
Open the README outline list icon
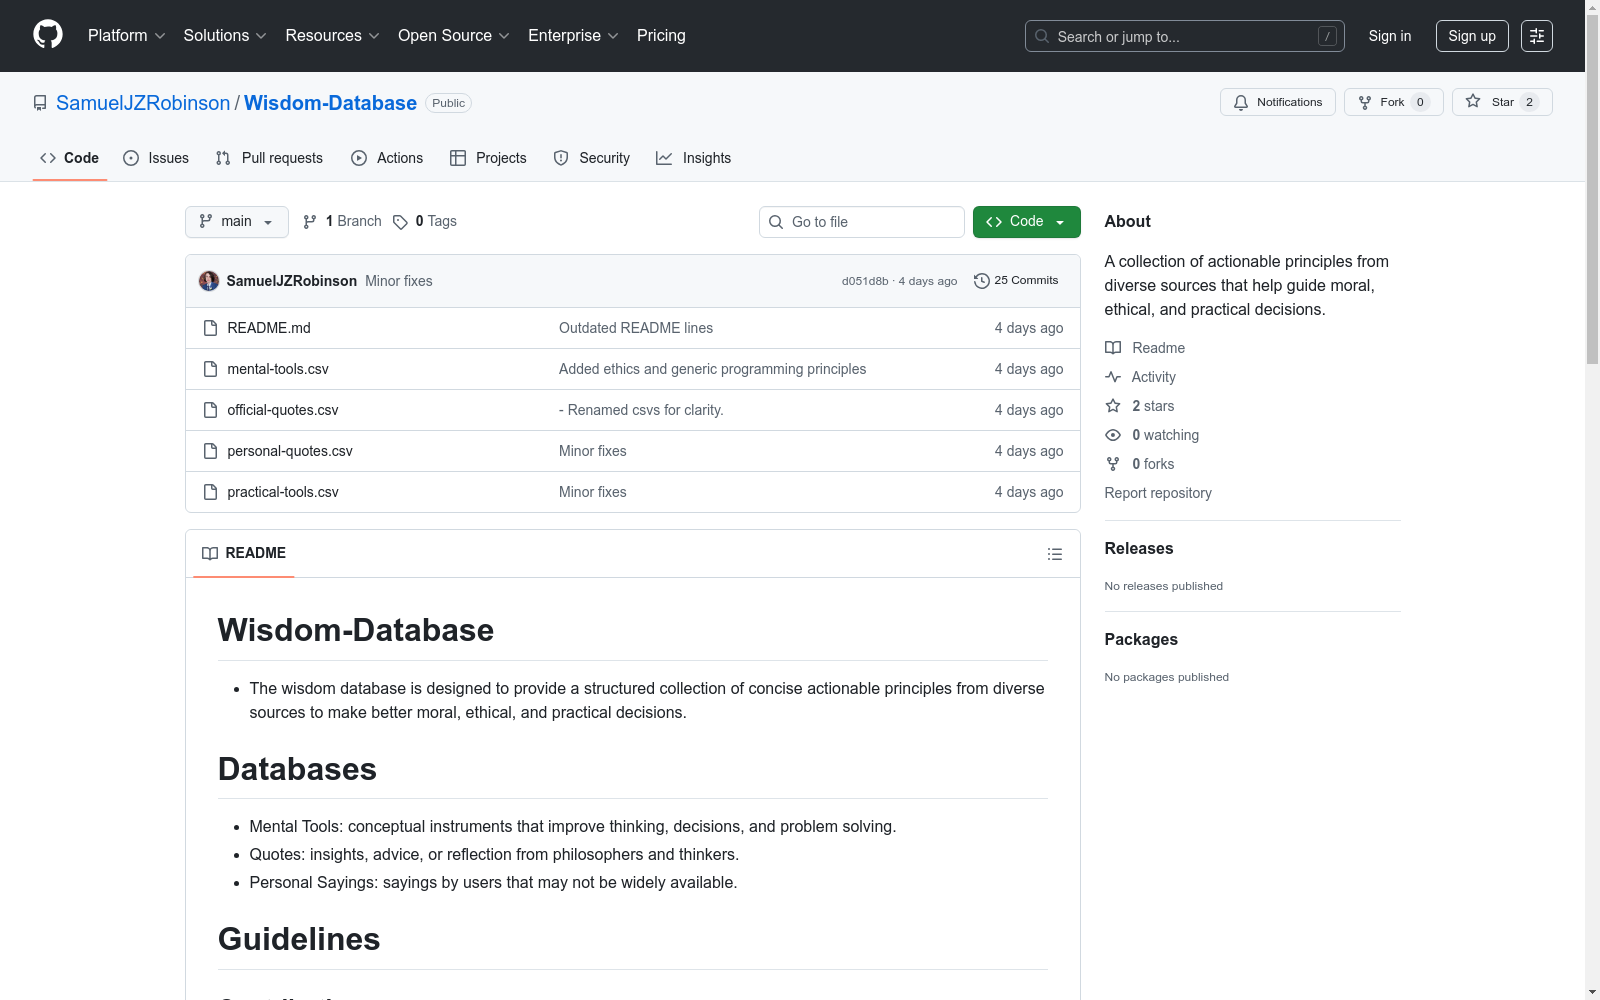tap(1055, 554)
